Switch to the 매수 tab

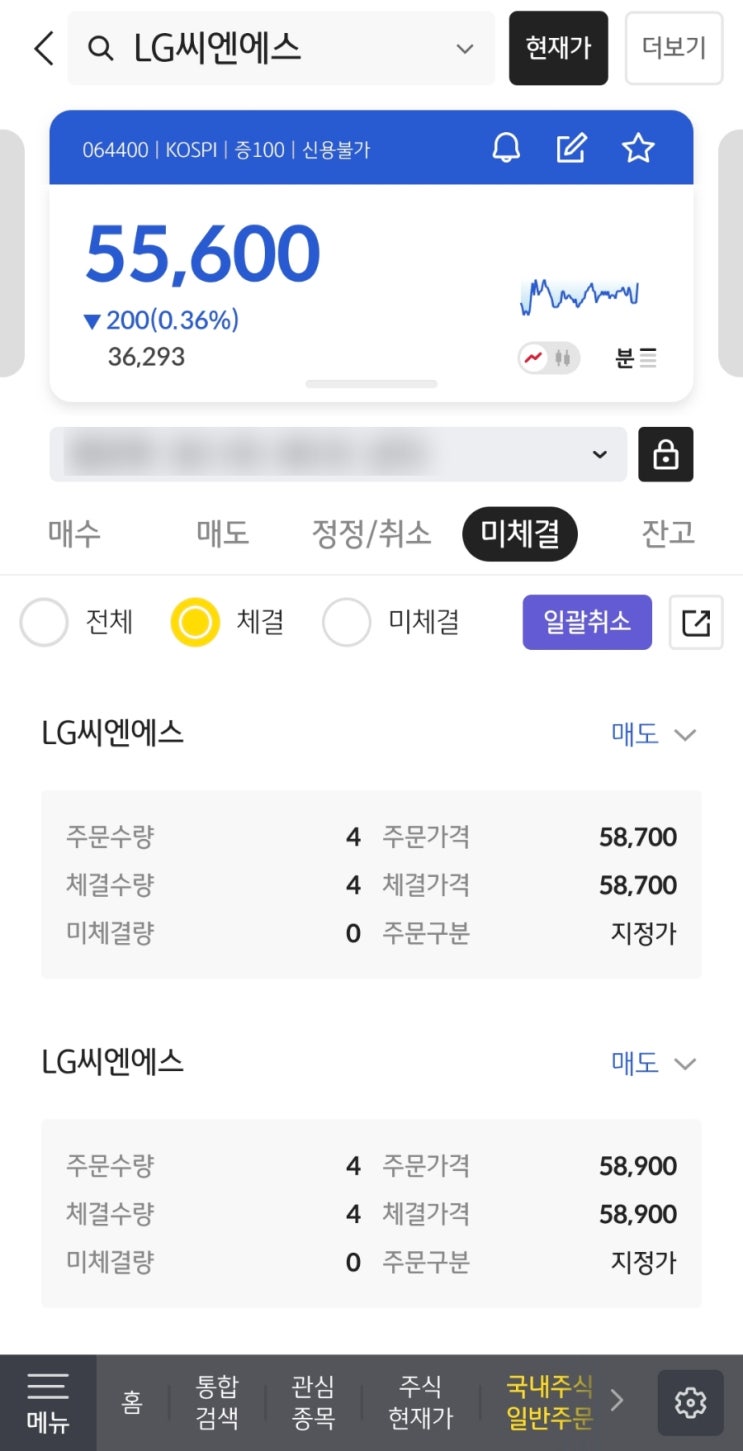click(75, 534)
